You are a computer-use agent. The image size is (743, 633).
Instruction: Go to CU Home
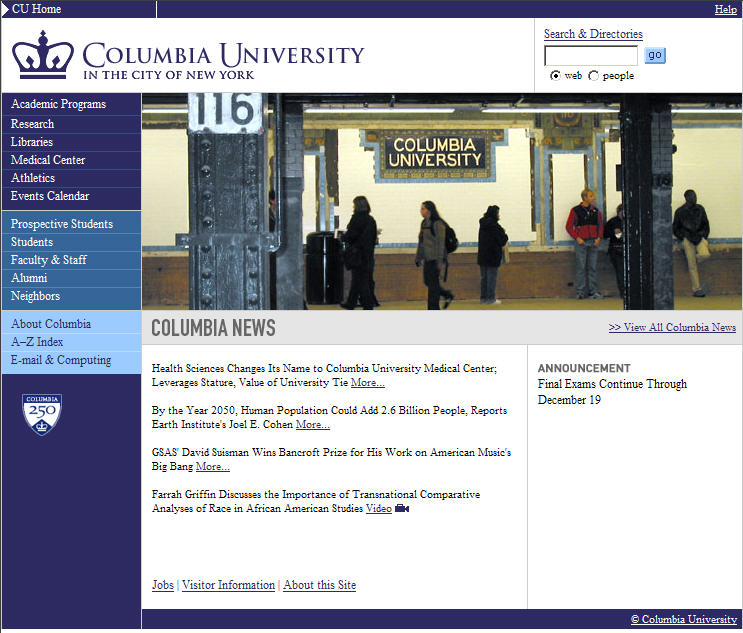coord(36,9)
